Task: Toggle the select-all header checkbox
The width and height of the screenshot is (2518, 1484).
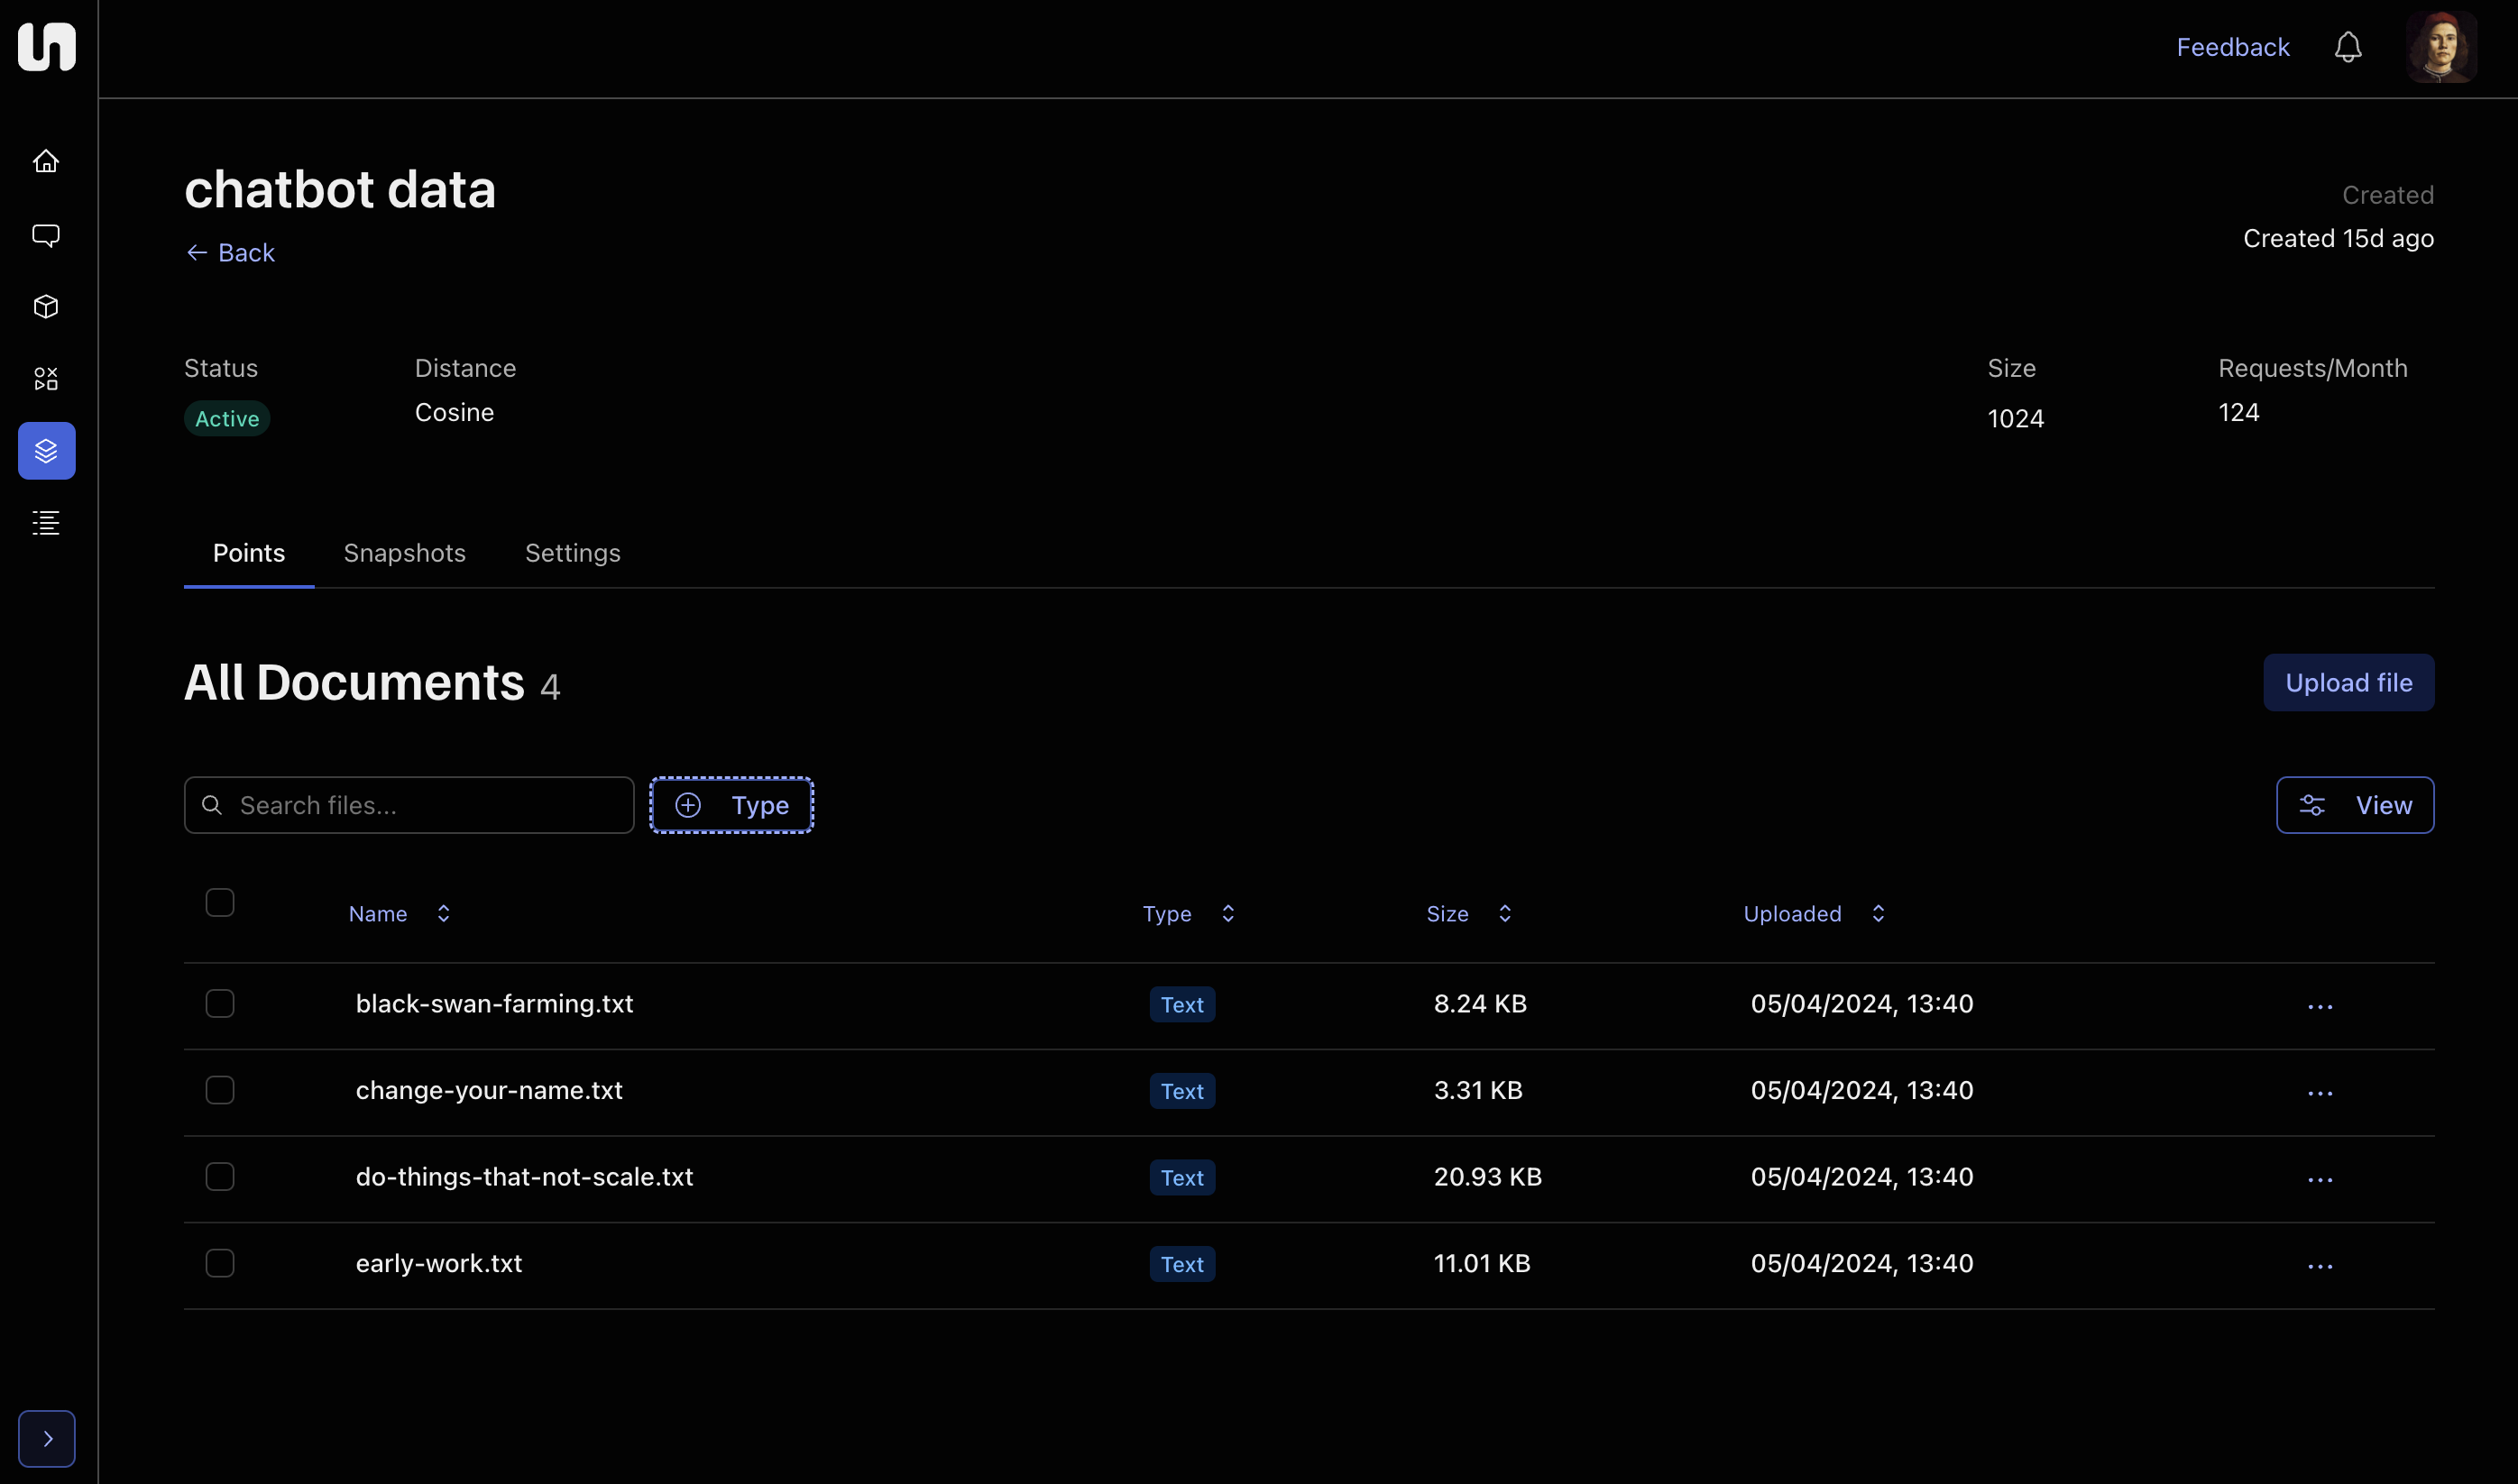Action: (220, 902)
